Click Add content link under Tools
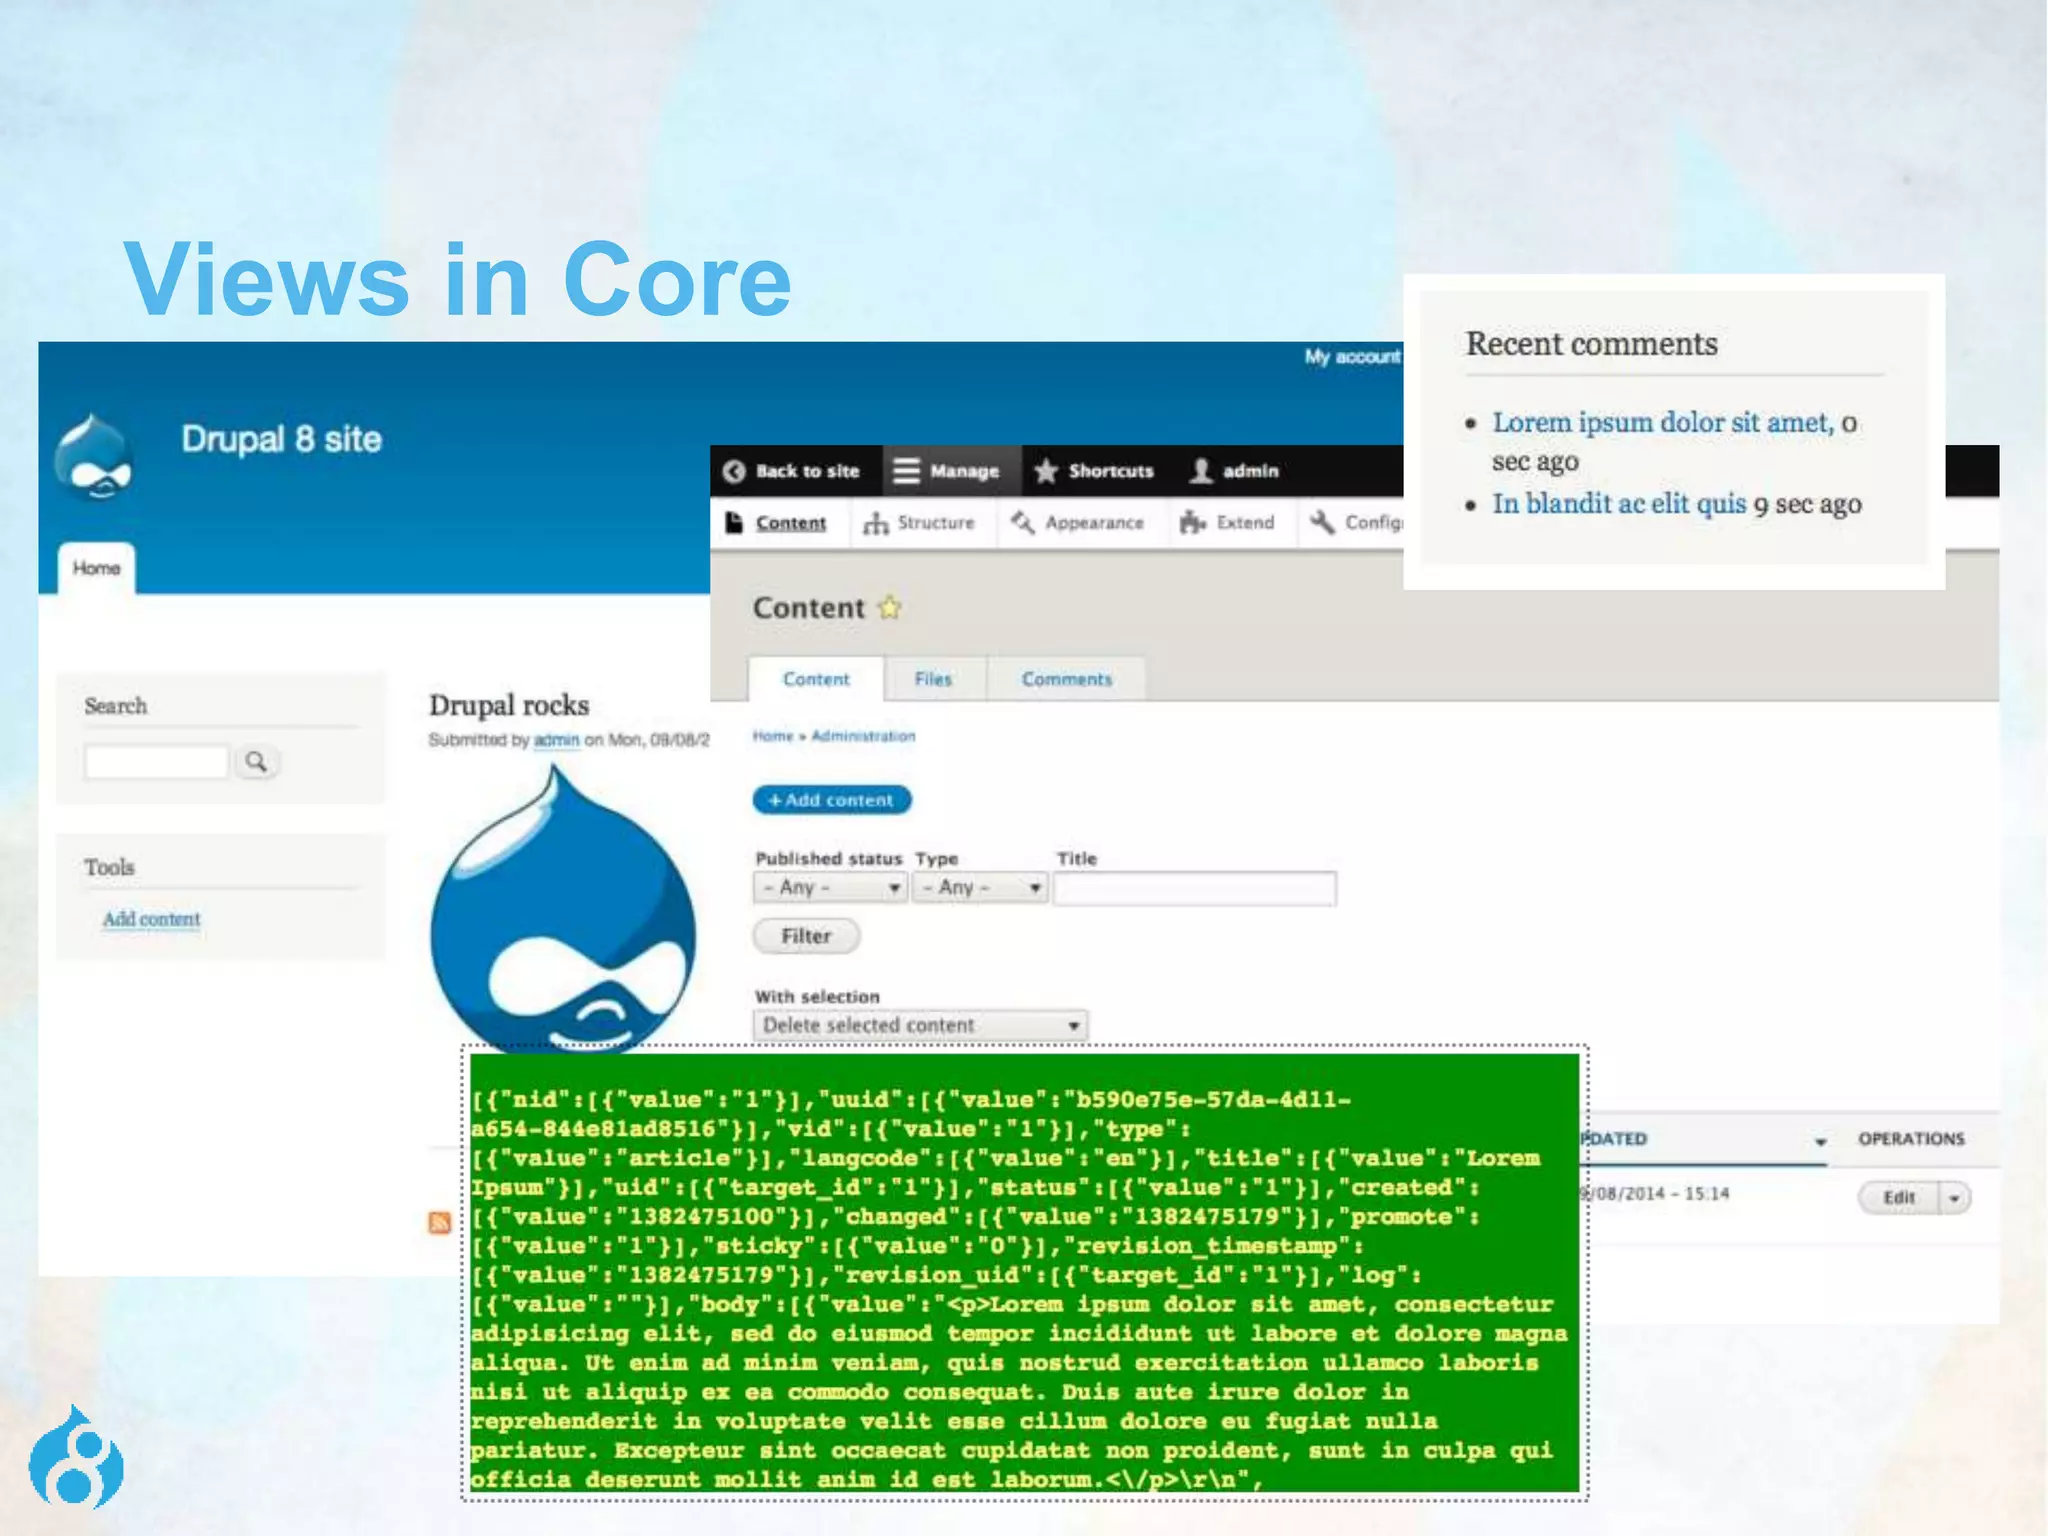The height and width of the screenshot is (1536, 2048). 152,919
